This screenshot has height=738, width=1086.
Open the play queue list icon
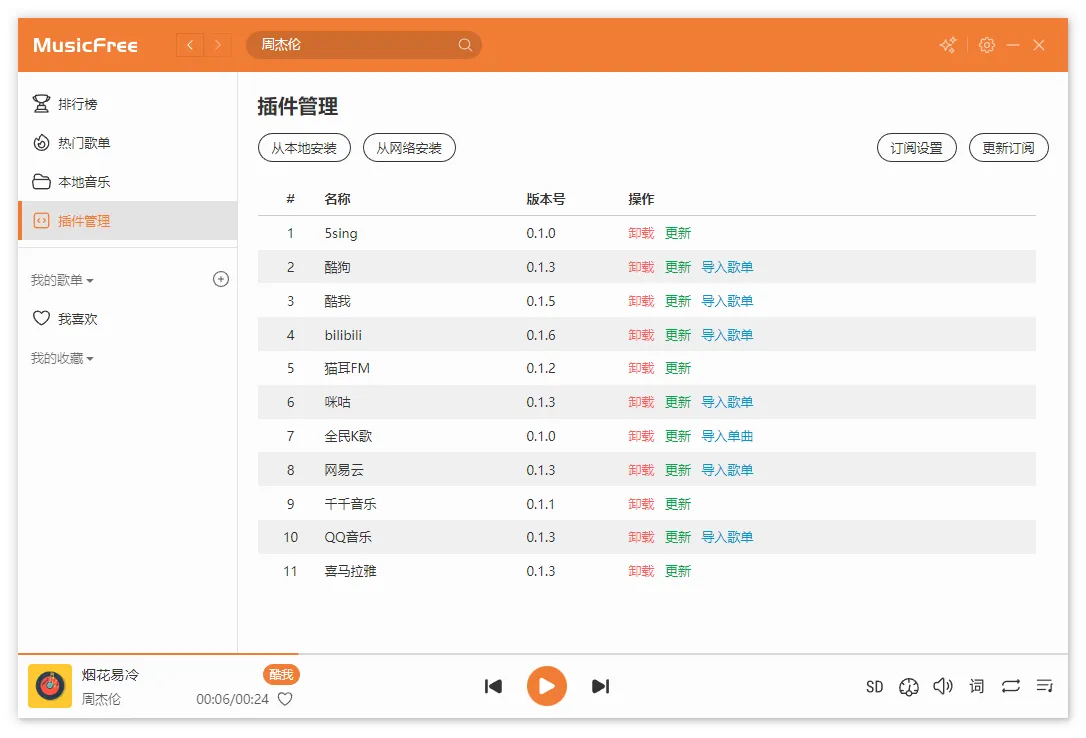(1044, 686)
